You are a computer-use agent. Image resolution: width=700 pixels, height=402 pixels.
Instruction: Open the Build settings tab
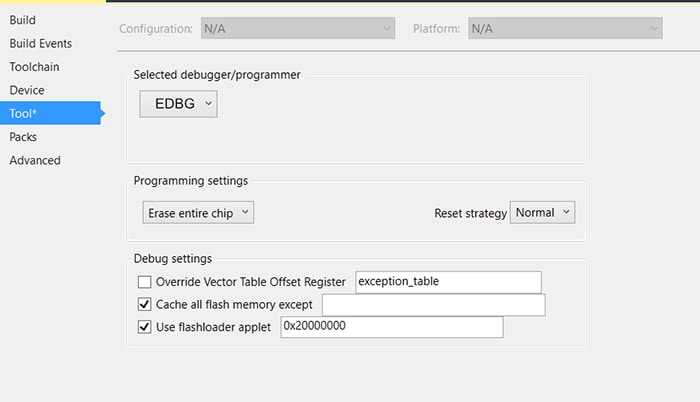tap(22, 20)
